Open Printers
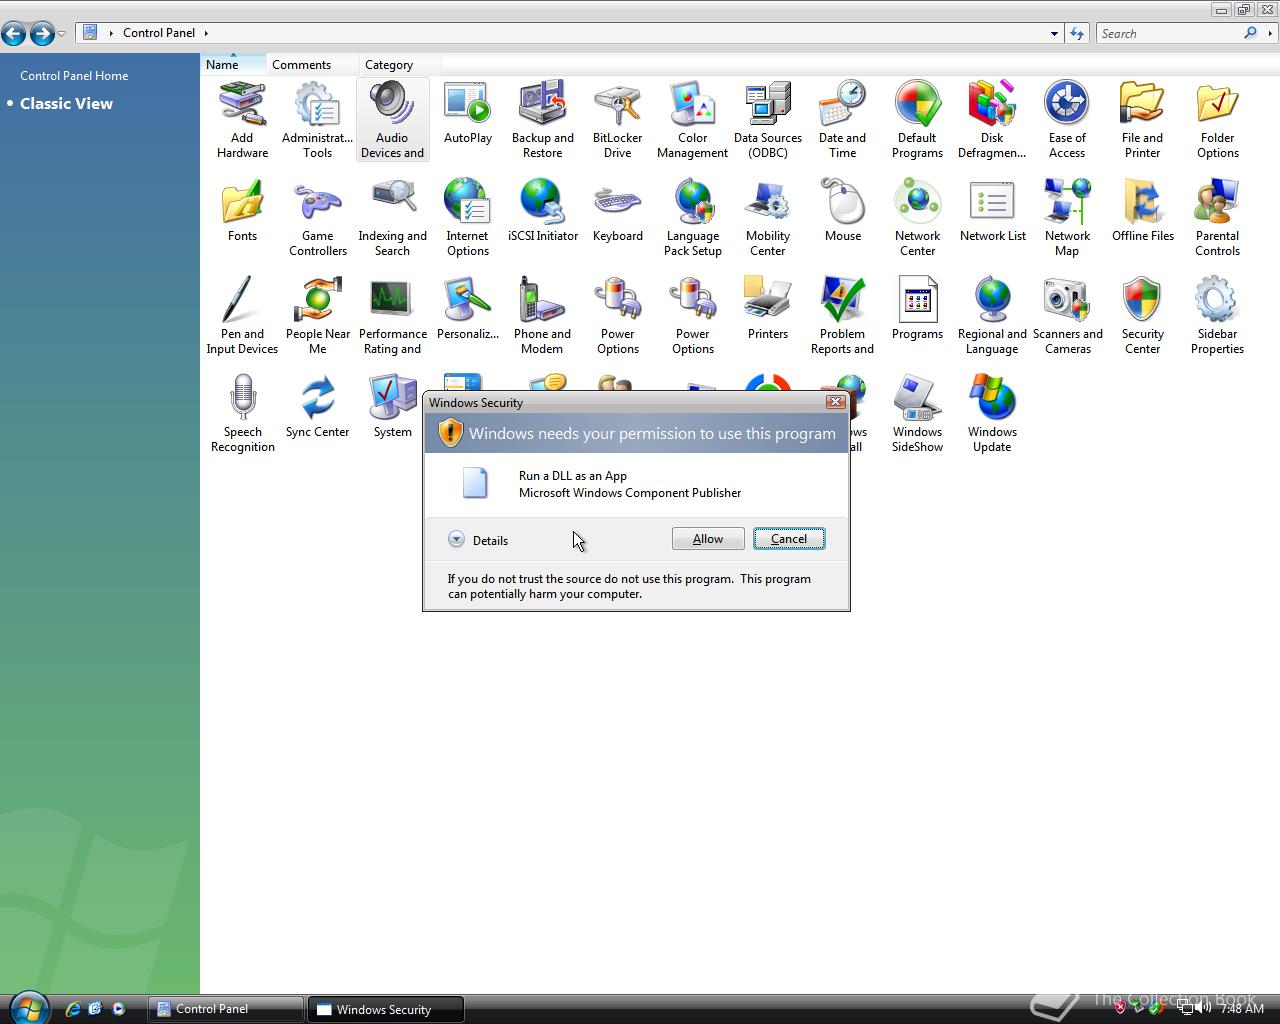The image size is (1280, 1024). 767,309
